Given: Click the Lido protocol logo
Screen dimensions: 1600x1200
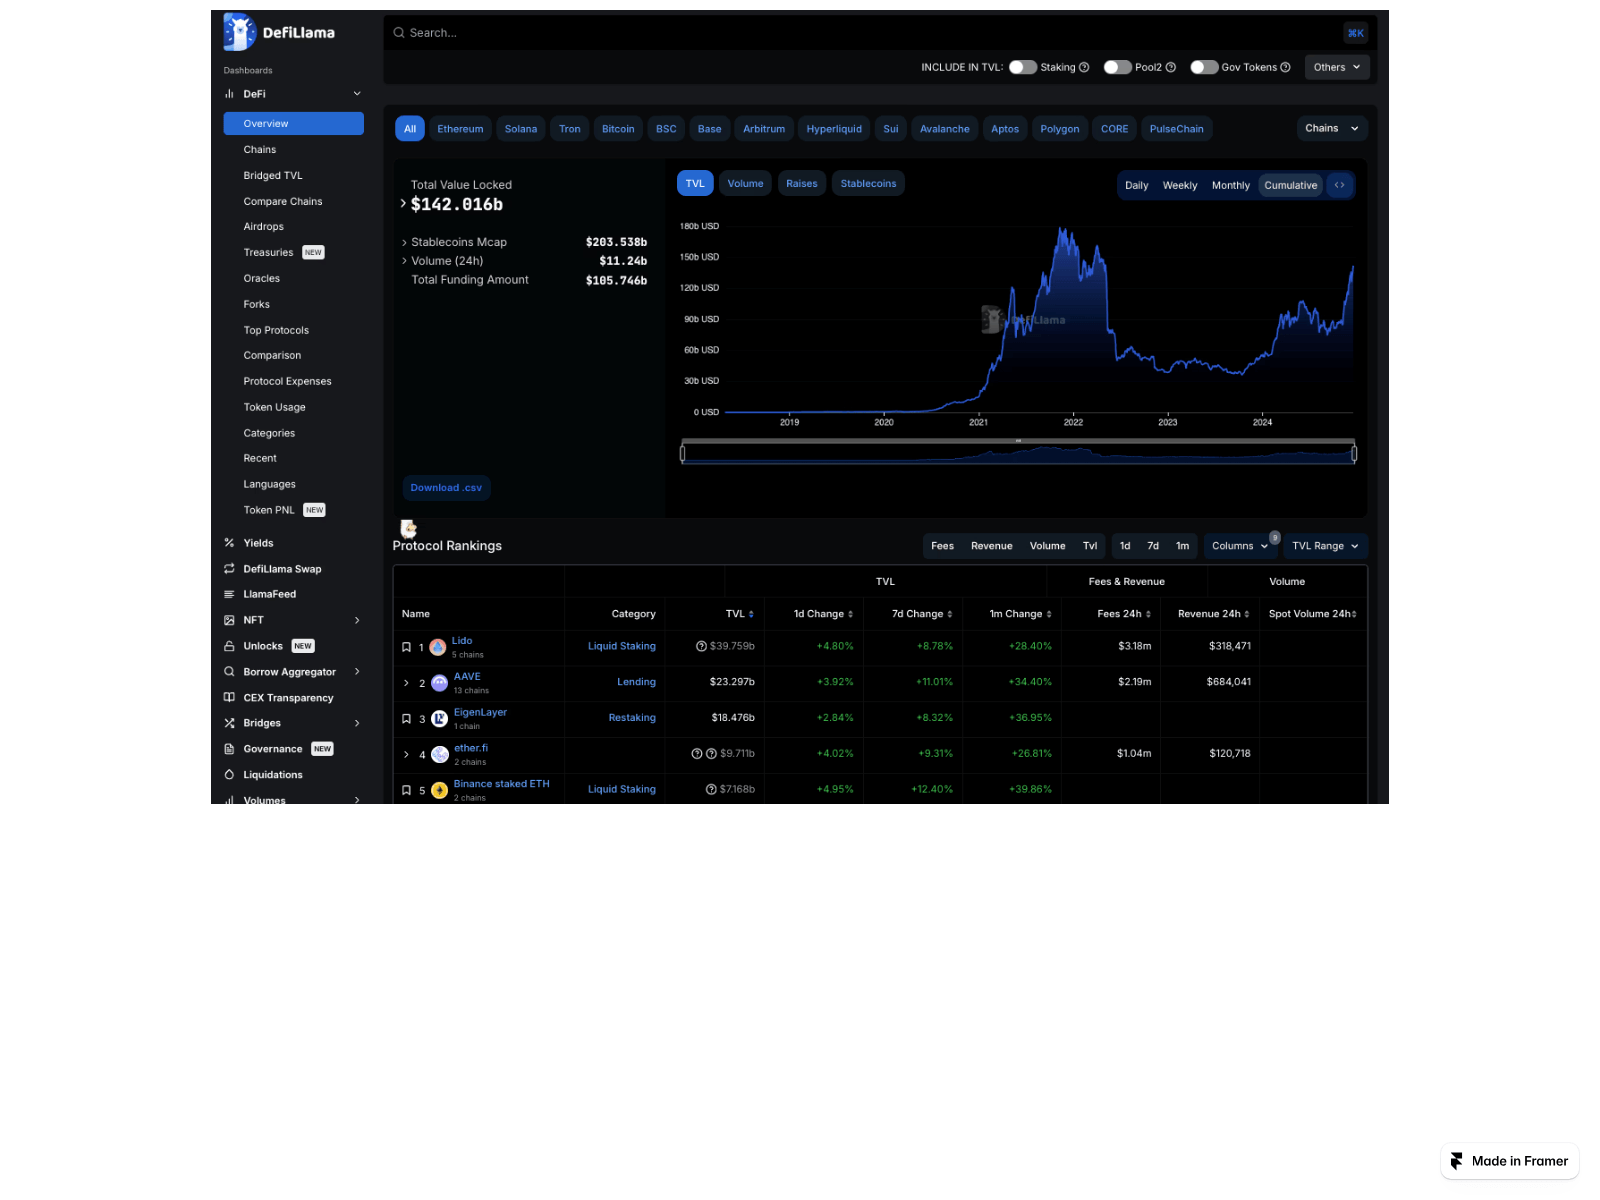Looking at the screenshot, I should [438, 647].
